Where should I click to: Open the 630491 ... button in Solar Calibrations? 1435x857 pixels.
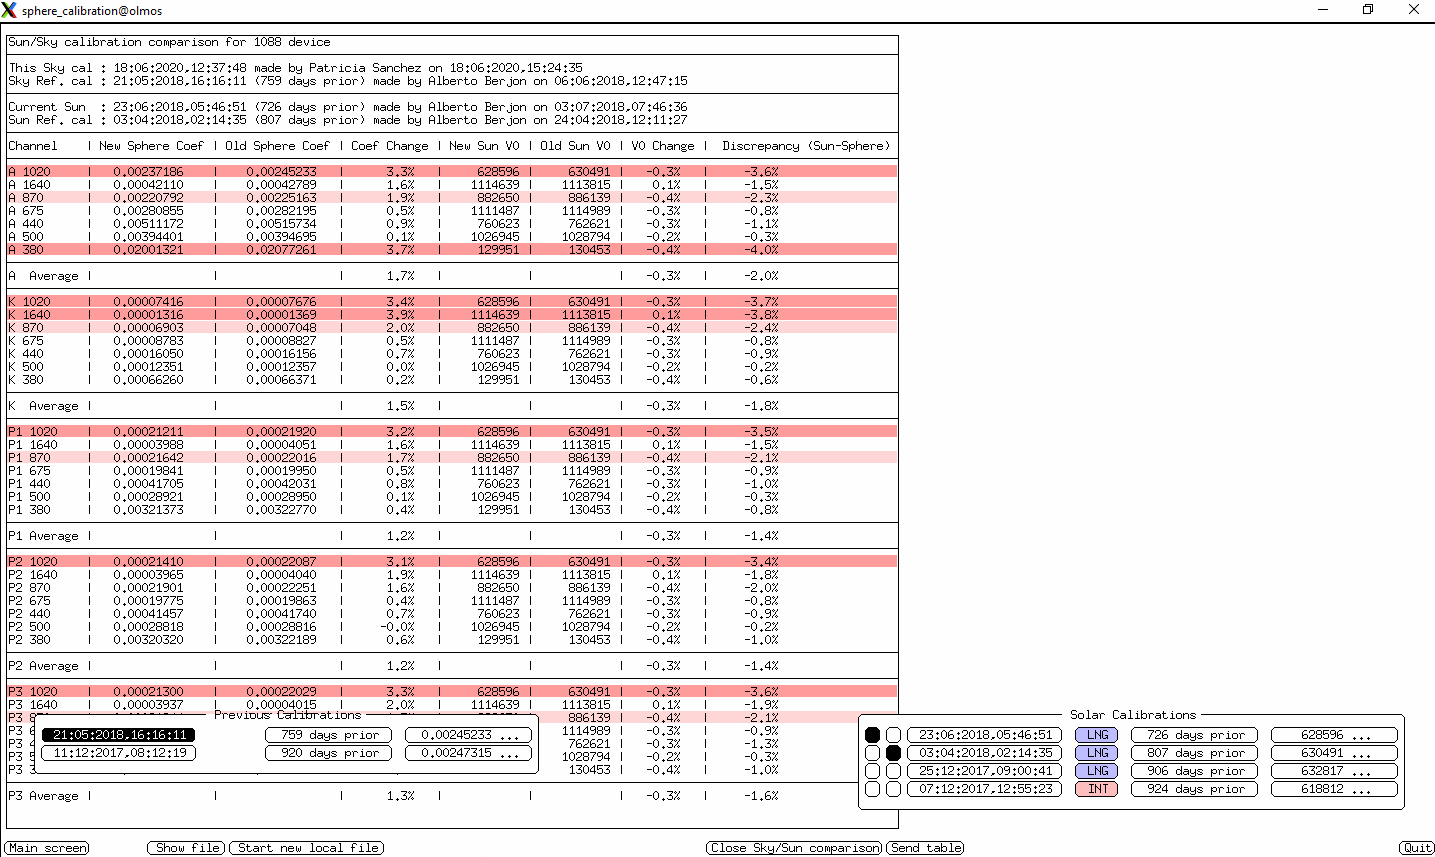1335,753
